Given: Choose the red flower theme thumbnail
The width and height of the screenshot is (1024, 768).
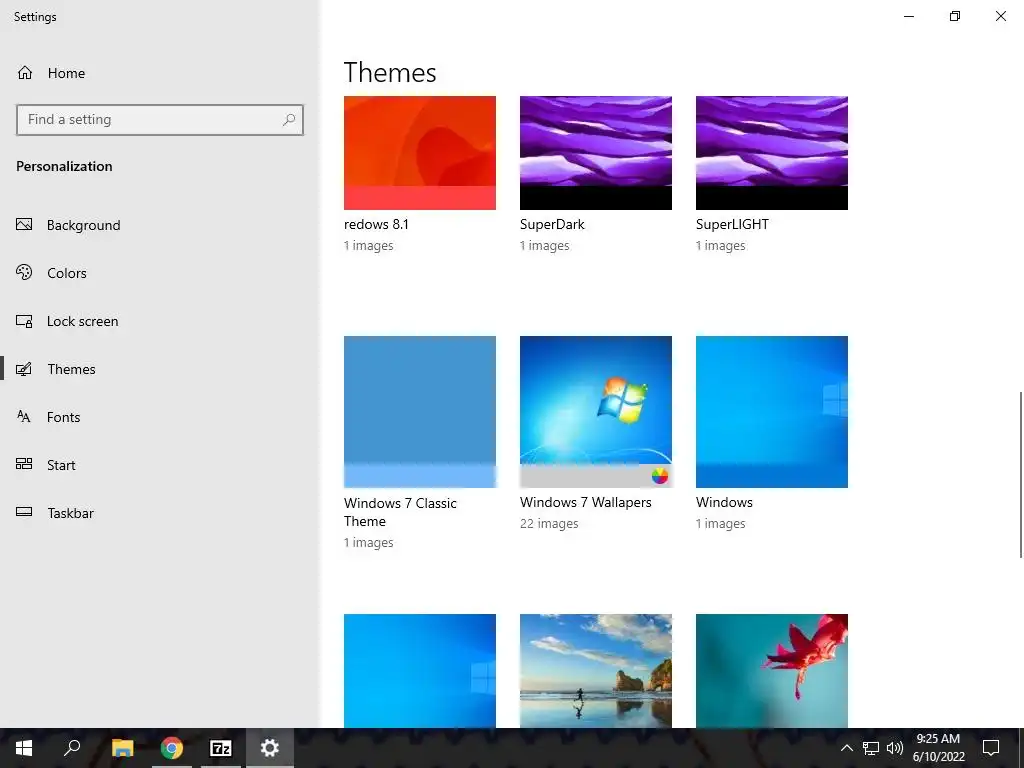Looking at the screenshot, I should 772,671.
